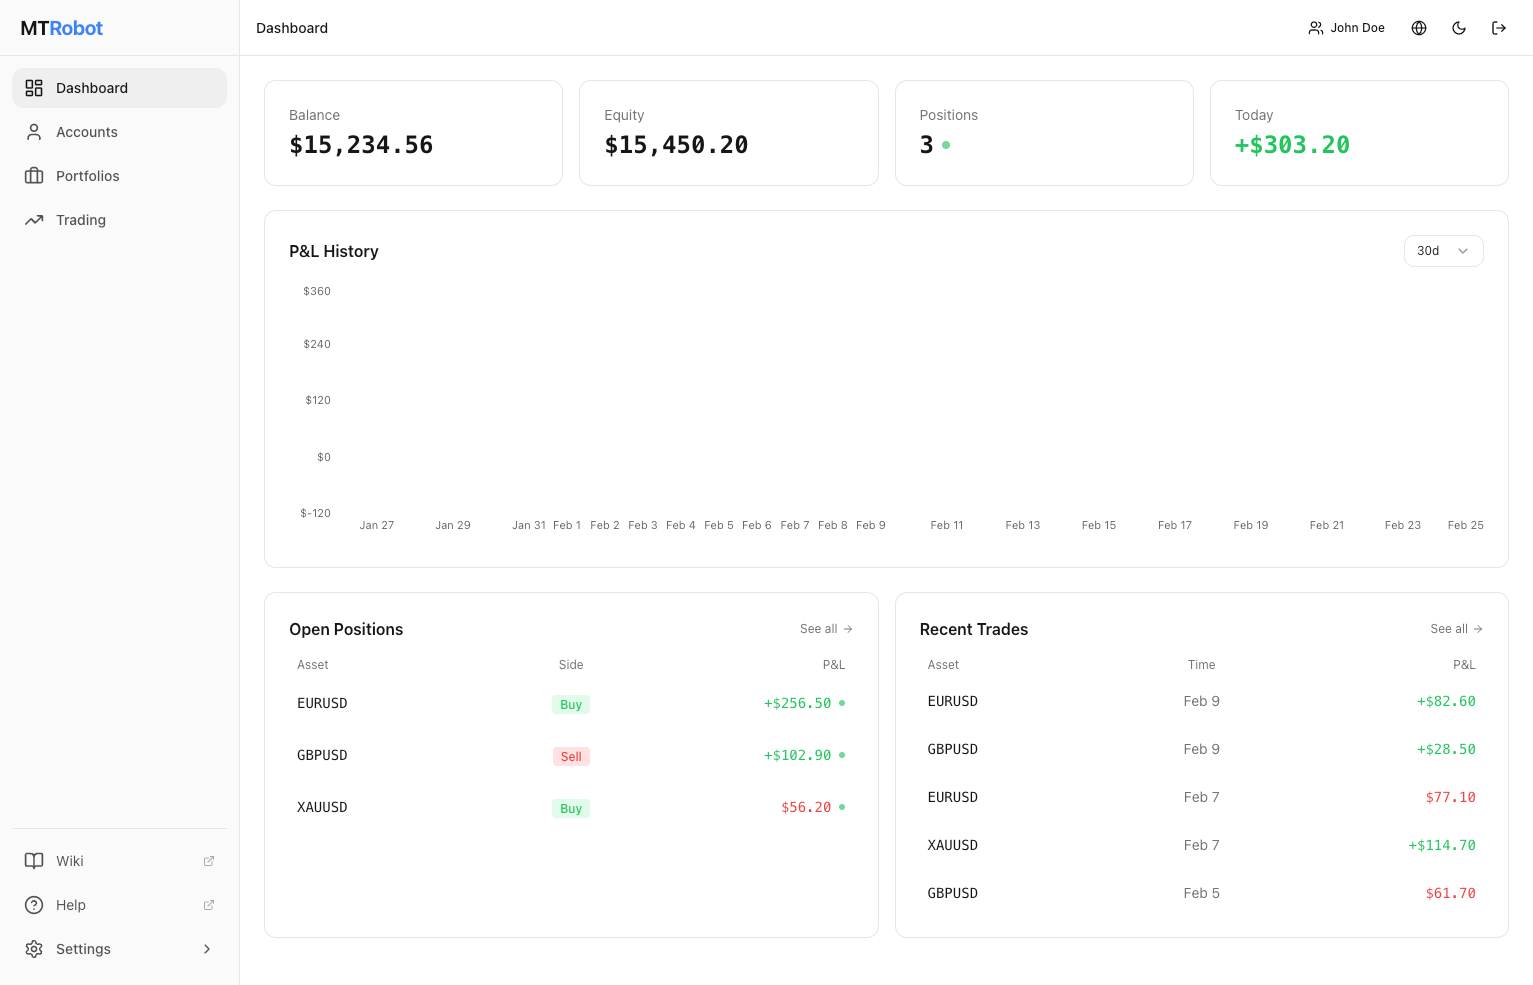
Task: Expand the Settings submenu chevron
Action: (x=207, y=949)
